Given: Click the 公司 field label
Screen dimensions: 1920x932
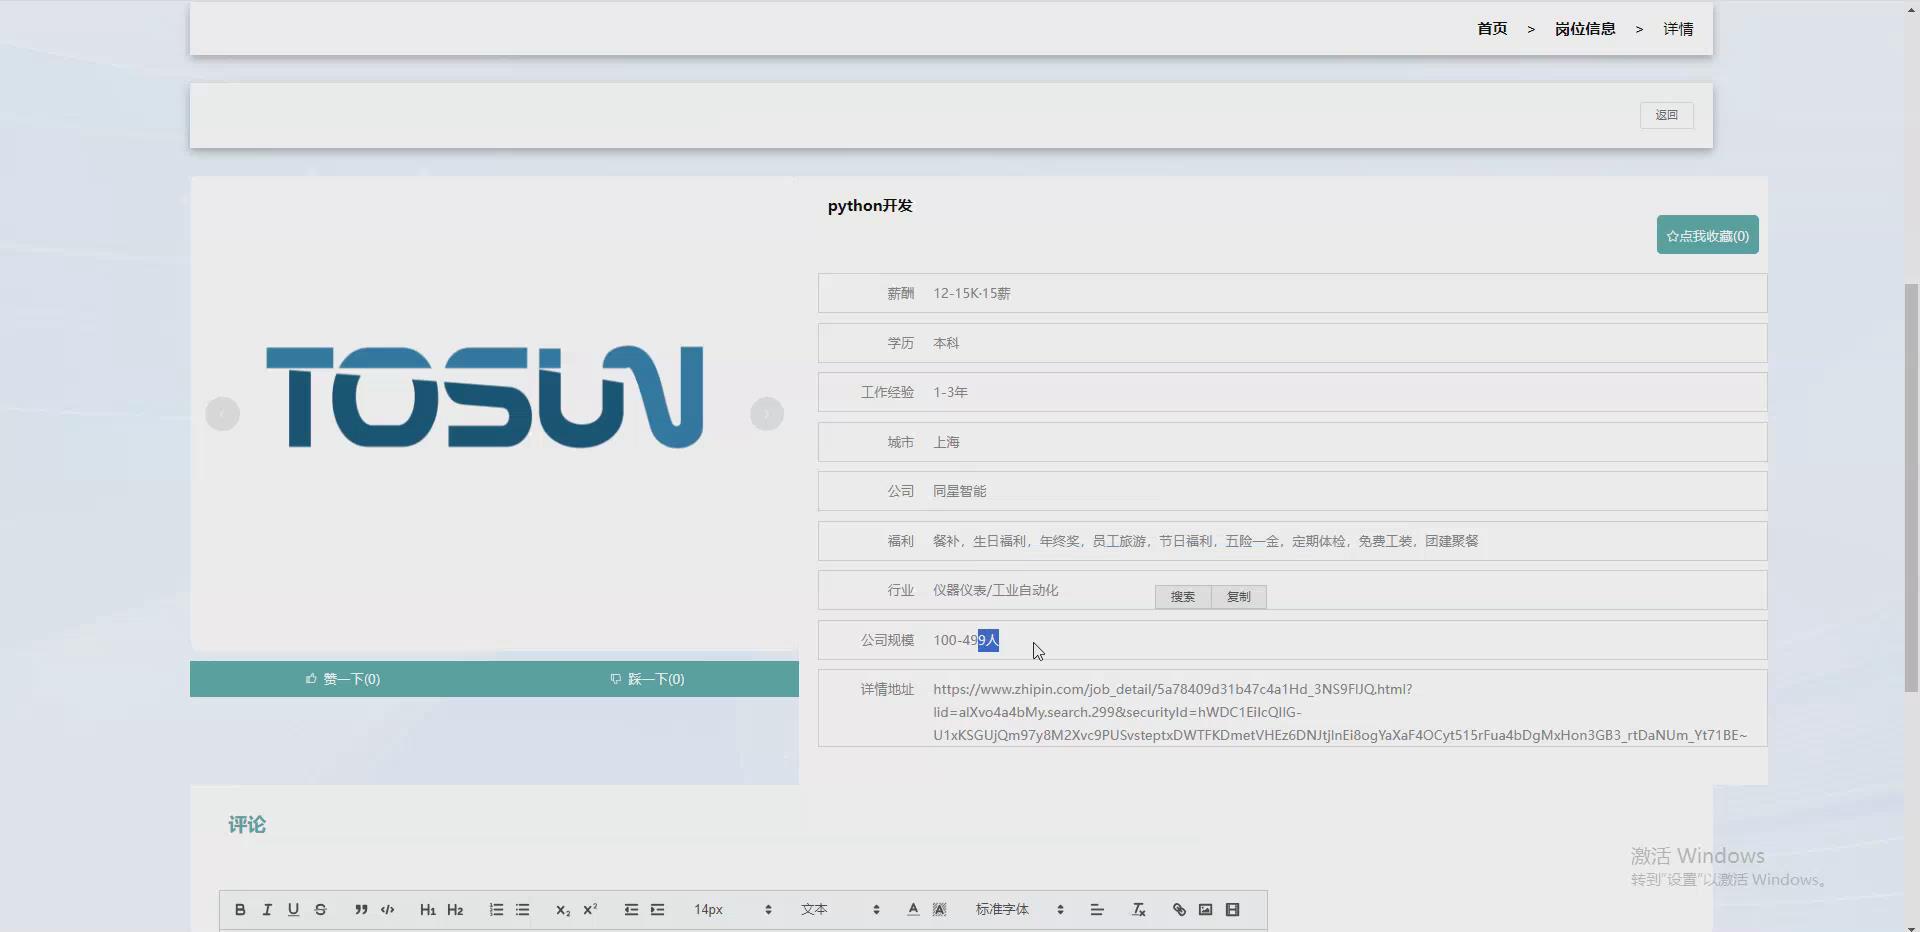Looking at the screenshot, I should click(900, 492).
